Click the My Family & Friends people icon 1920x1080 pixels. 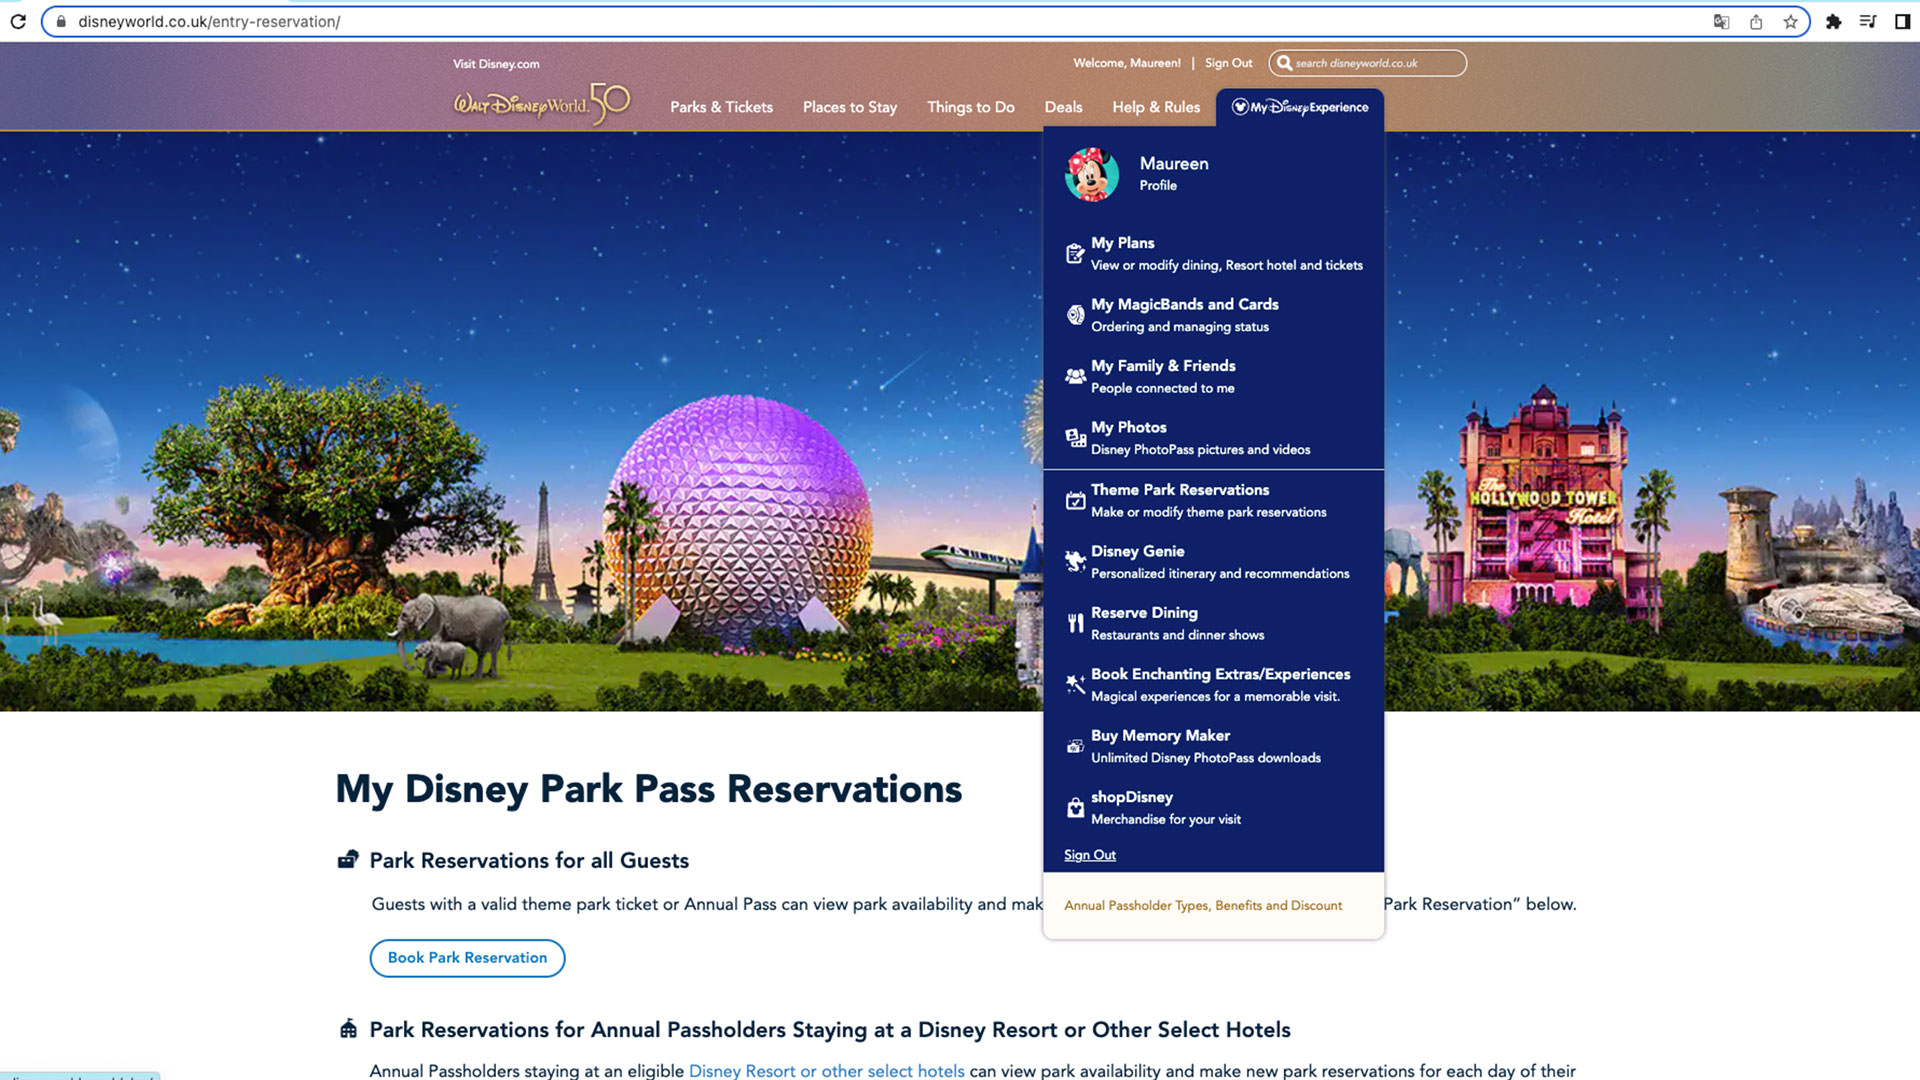(x=1075, y=377)
